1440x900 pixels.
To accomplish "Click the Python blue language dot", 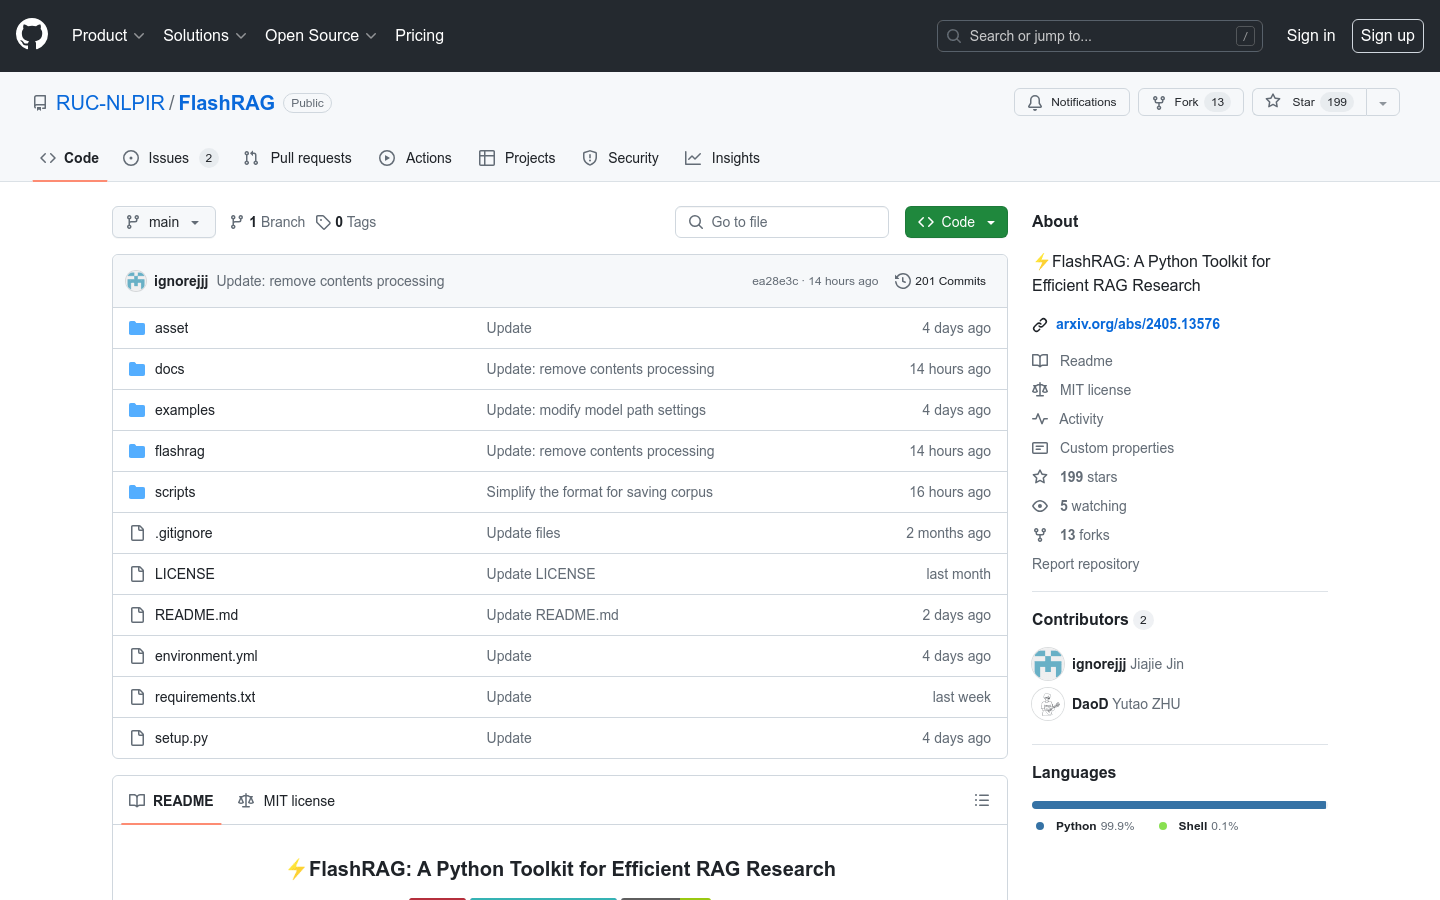I will (1040, 826).
